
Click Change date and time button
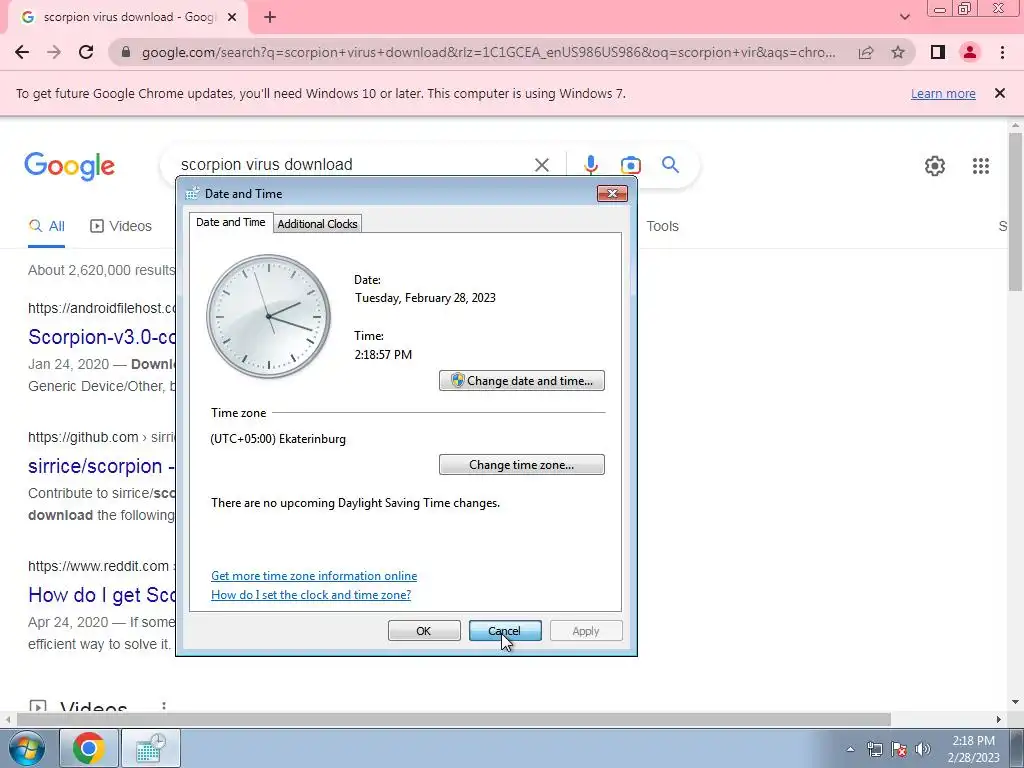[x=522, y=381]
